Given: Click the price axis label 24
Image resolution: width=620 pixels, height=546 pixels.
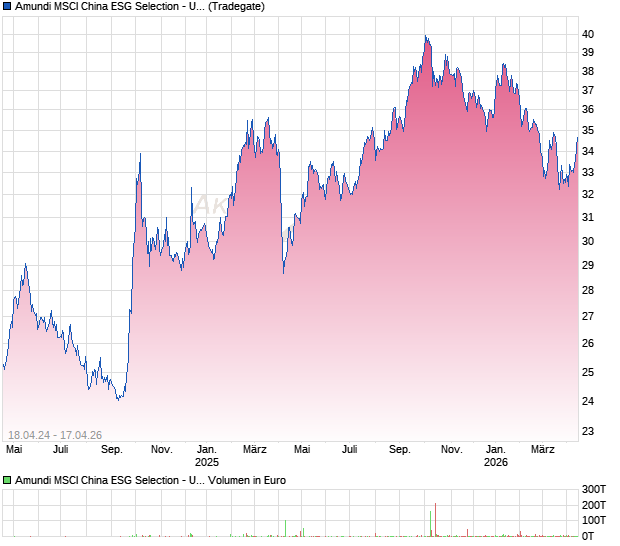Looking at the screenshot, I should tap(588, 401).
